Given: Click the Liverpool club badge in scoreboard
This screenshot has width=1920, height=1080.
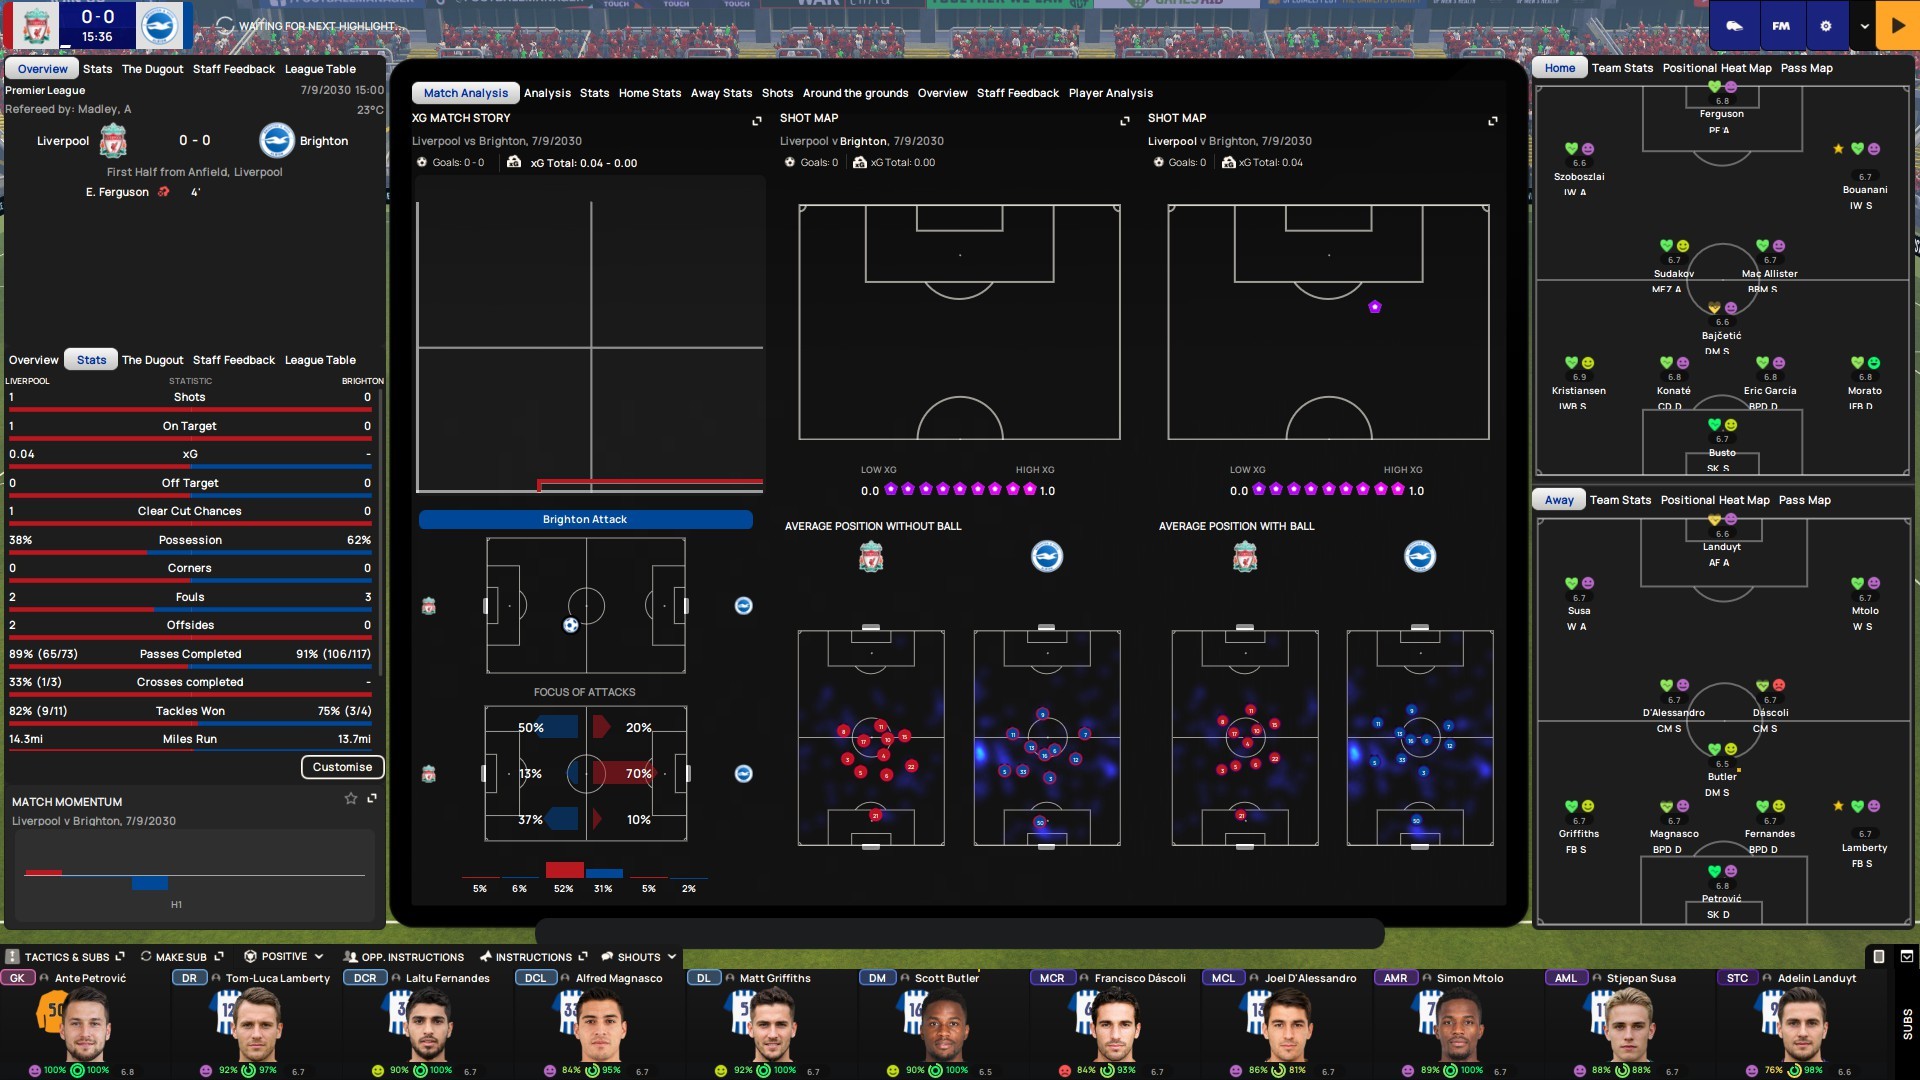Looking at the screenshot, I should coord(37,26).
